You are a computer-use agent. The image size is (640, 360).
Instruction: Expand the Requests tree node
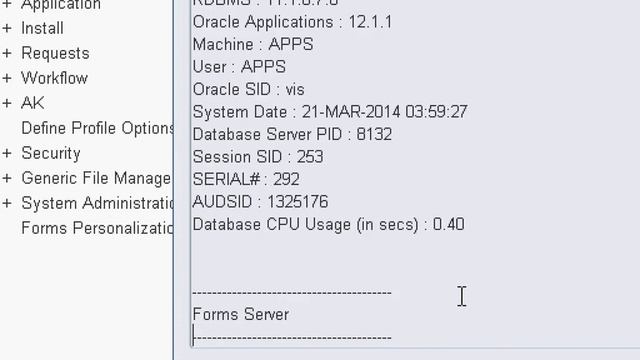click(x=7, y=53)
